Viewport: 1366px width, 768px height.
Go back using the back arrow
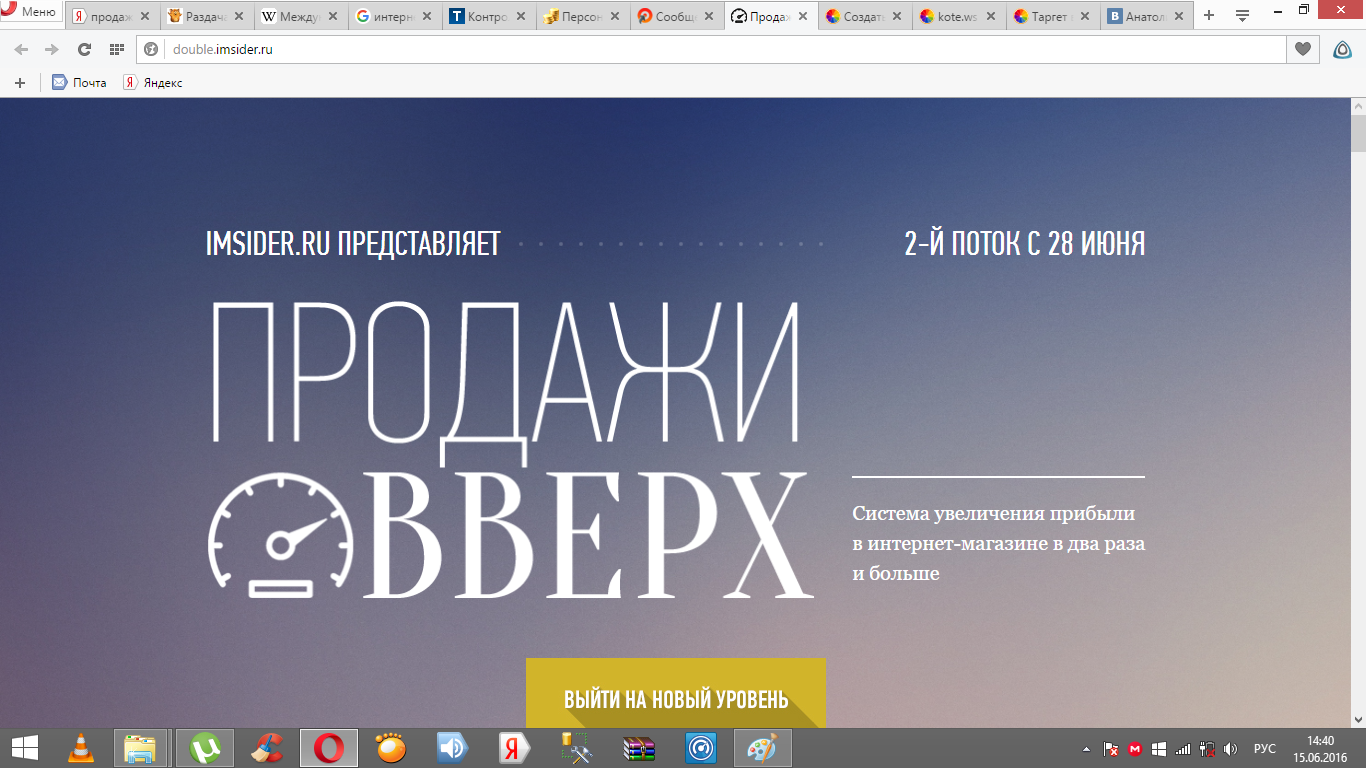tap(22, 49)
